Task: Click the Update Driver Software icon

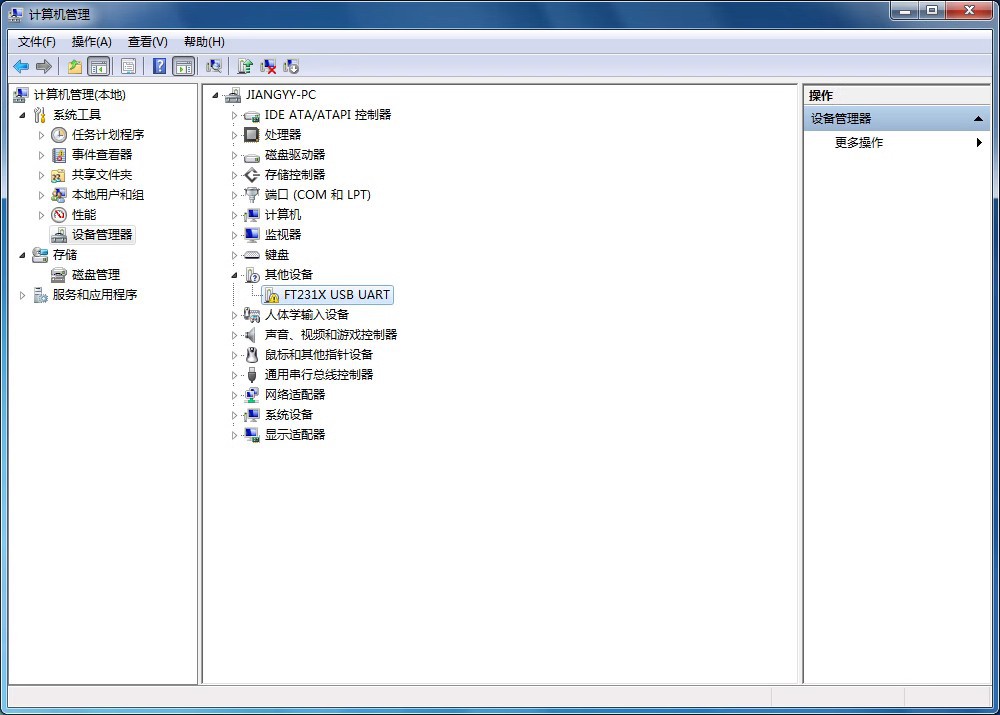Action: (x=245, y=66)
